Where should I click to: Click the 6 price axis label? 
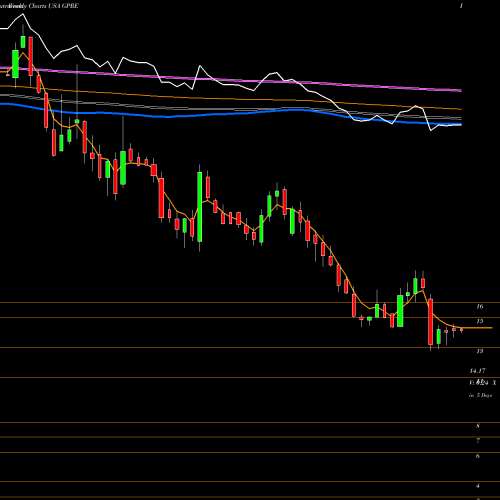478,456
